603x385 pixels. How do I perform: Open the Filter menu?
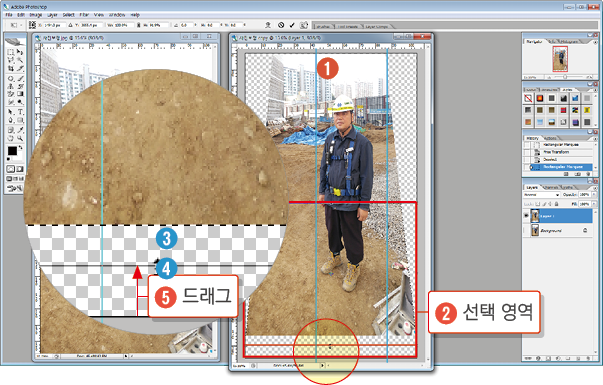pos(84,15)
